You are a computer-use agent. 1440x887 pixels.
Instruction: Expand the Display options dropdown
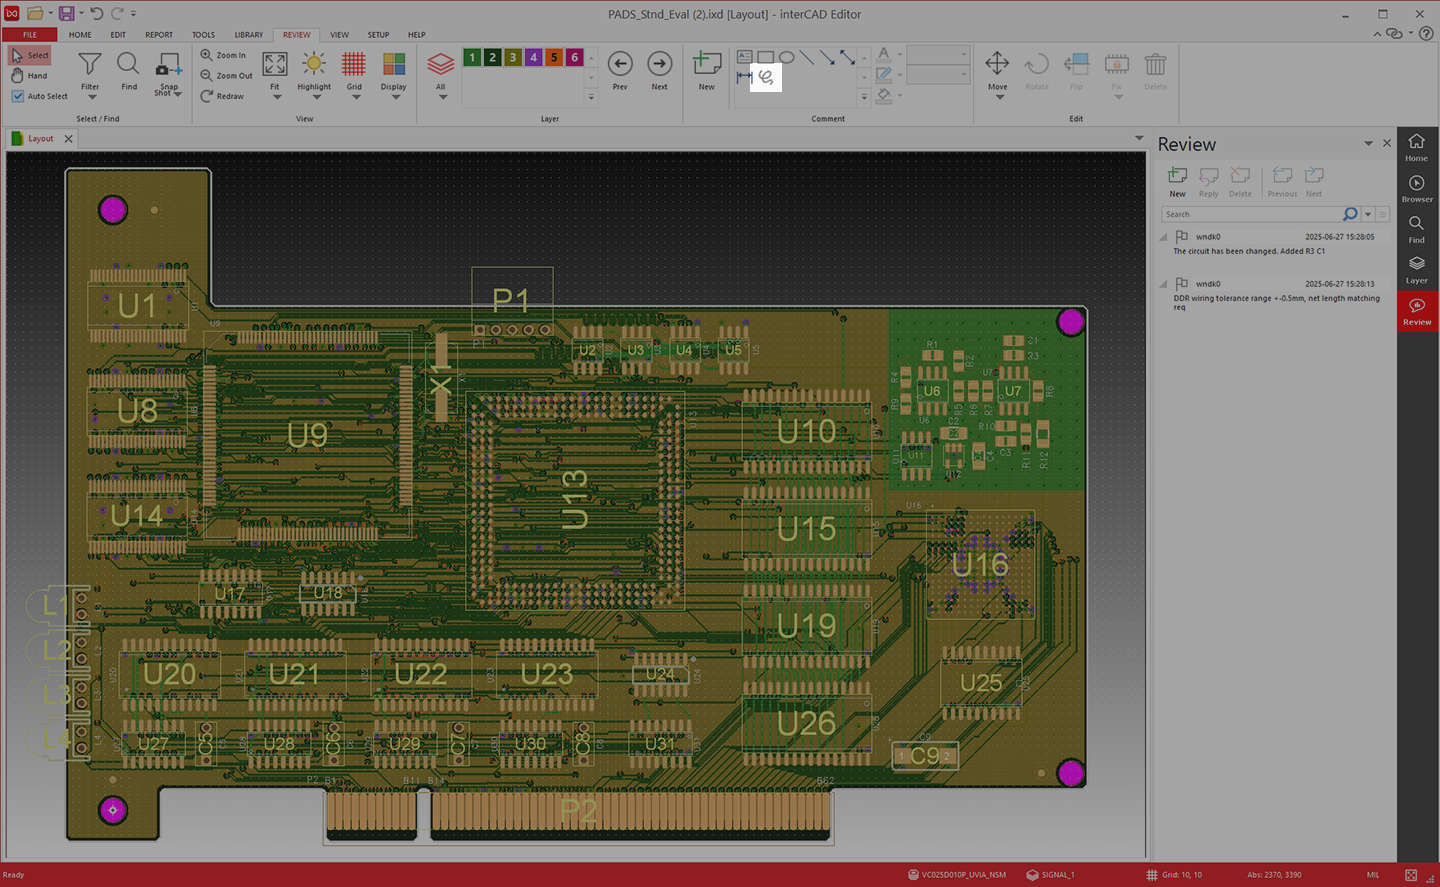pyautogui.click(x=396, y=97)
